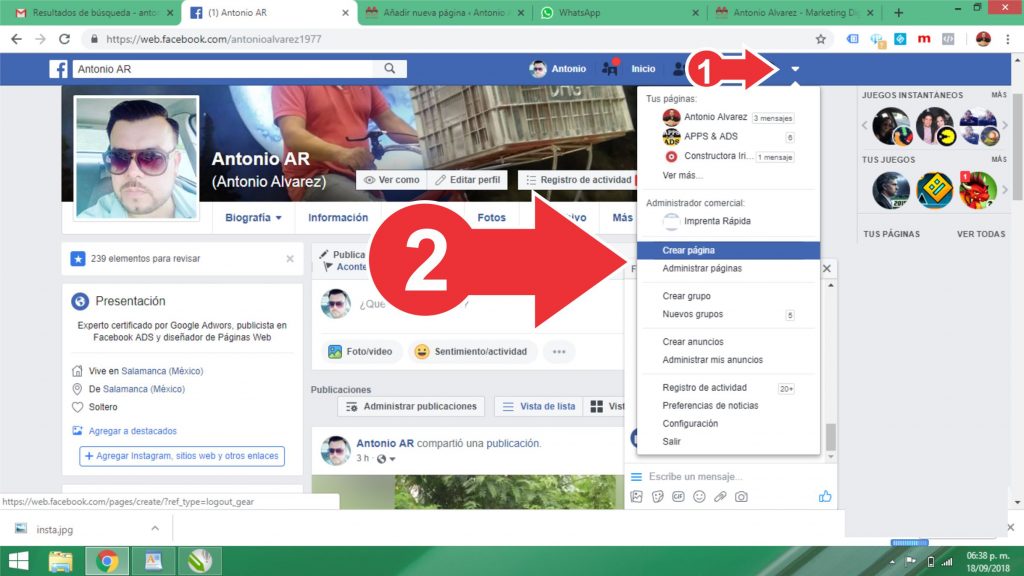
Task: Select Crear página menu entry
Action: coord(728,250)
